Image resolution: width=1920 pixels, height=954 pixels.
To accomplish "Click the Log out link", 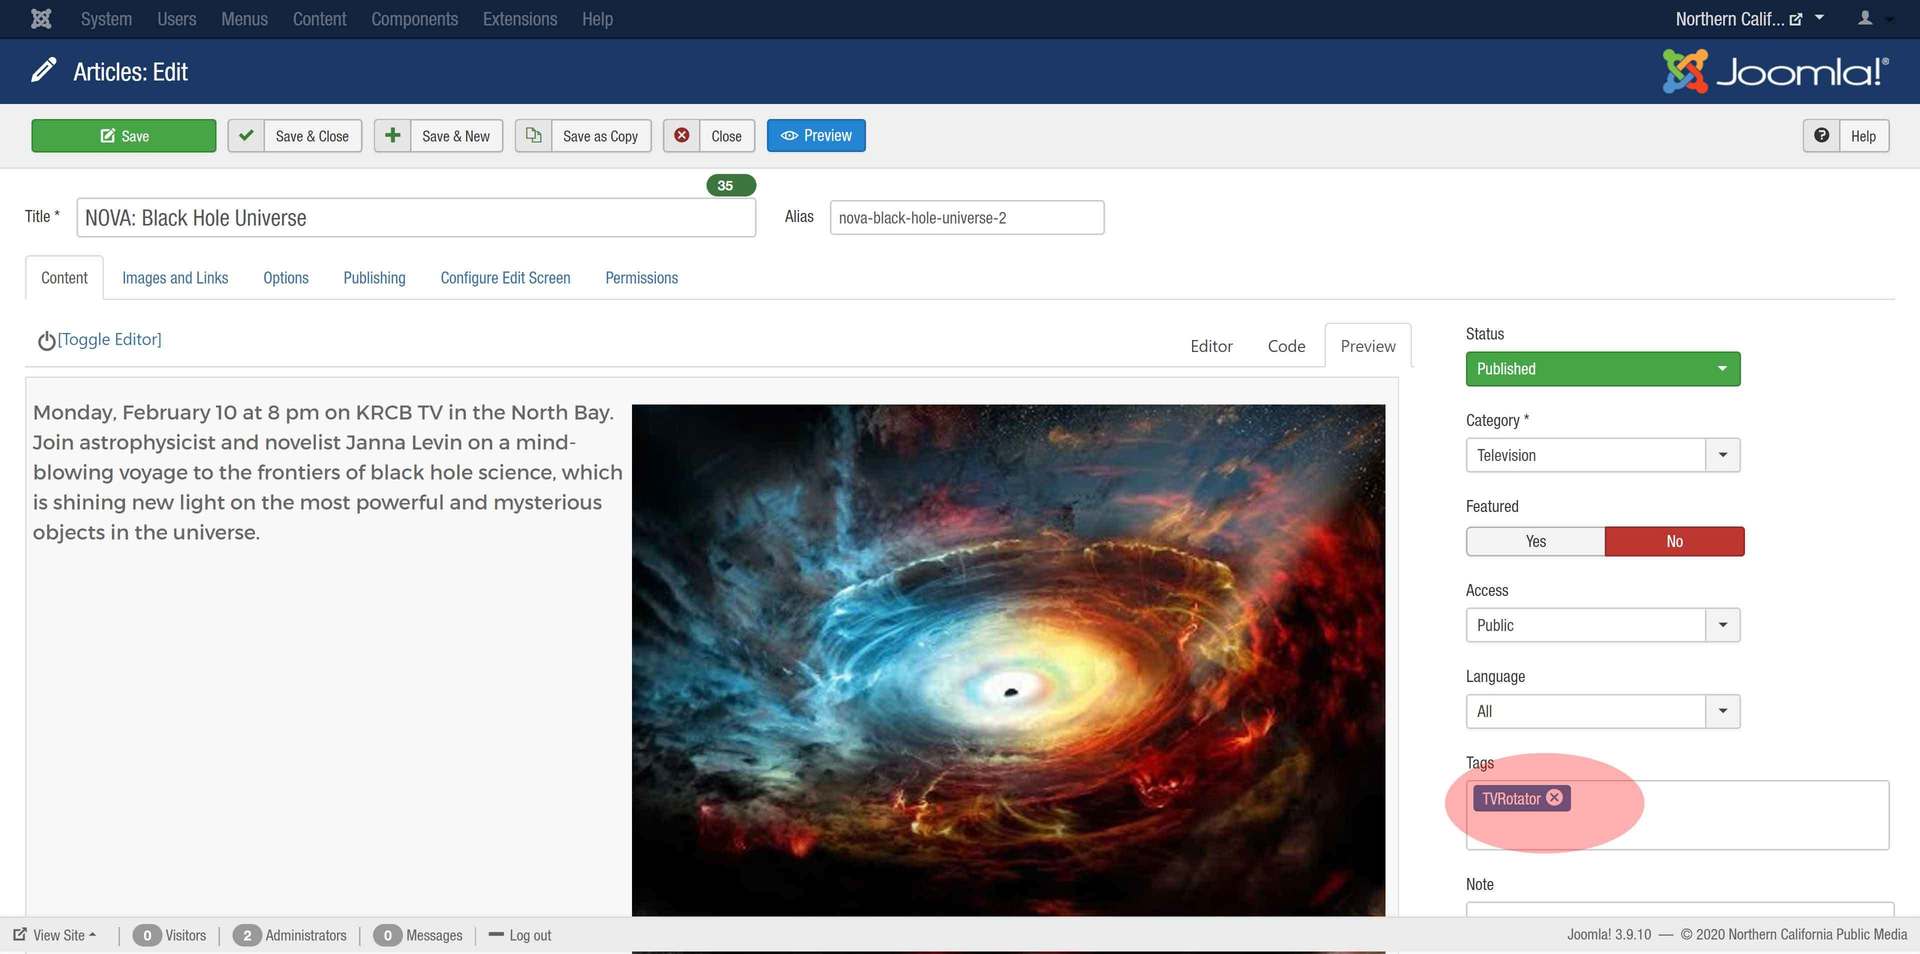I will (x=529, y=936).
